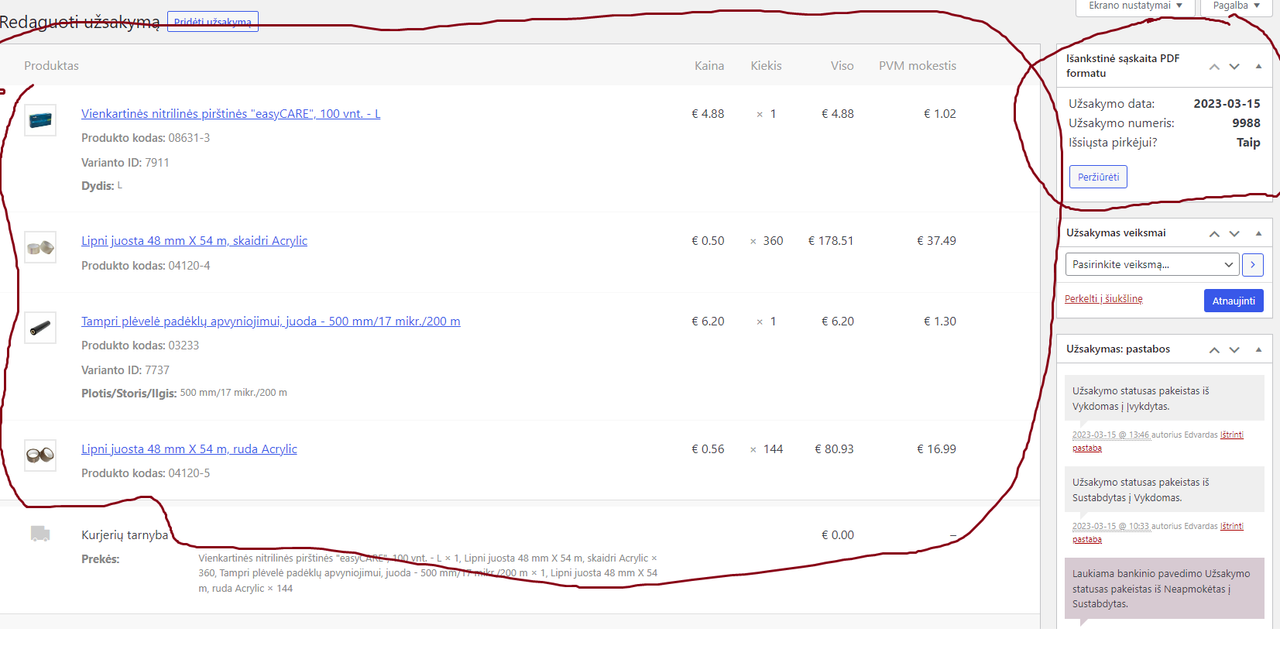
Task: Open the Tampri plėvelė padėklų apvyniojimui link
Action: [x=271, y=321]
